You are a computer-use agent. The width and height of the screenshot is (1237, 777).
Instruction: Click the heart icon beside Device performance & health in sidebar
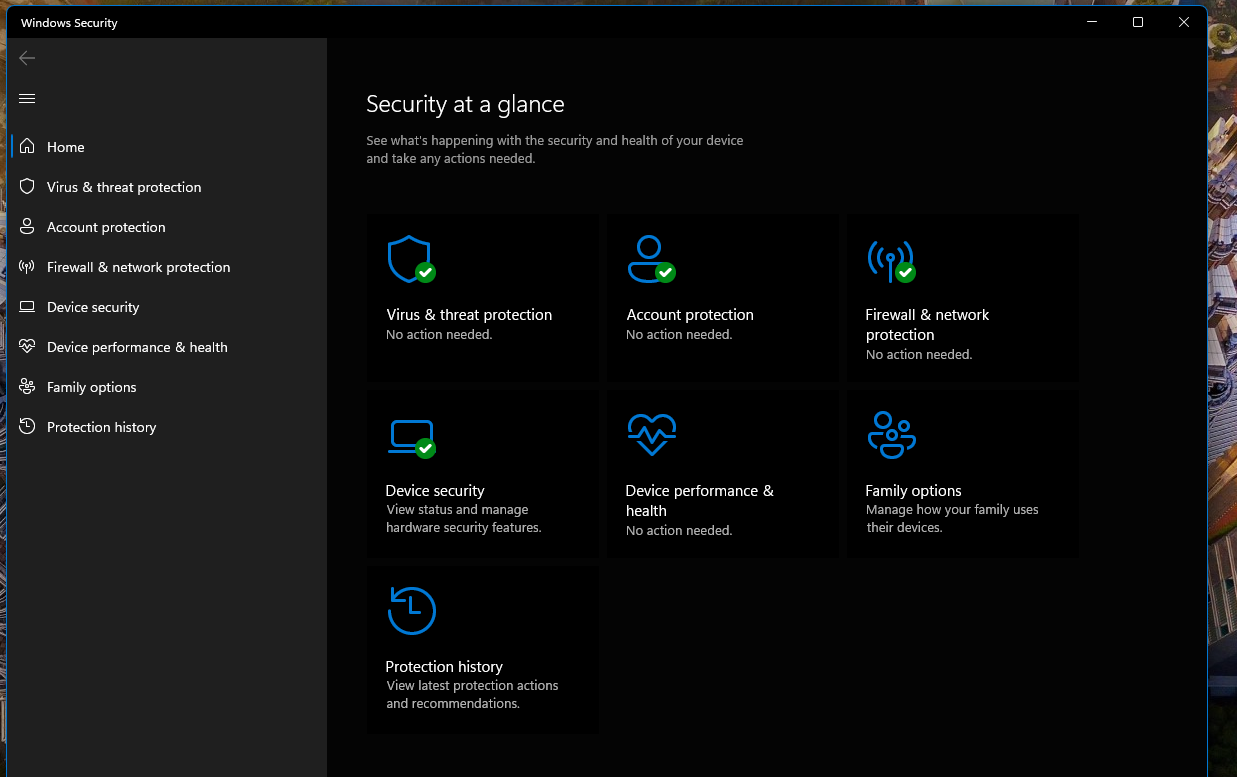tap(27, 347)
